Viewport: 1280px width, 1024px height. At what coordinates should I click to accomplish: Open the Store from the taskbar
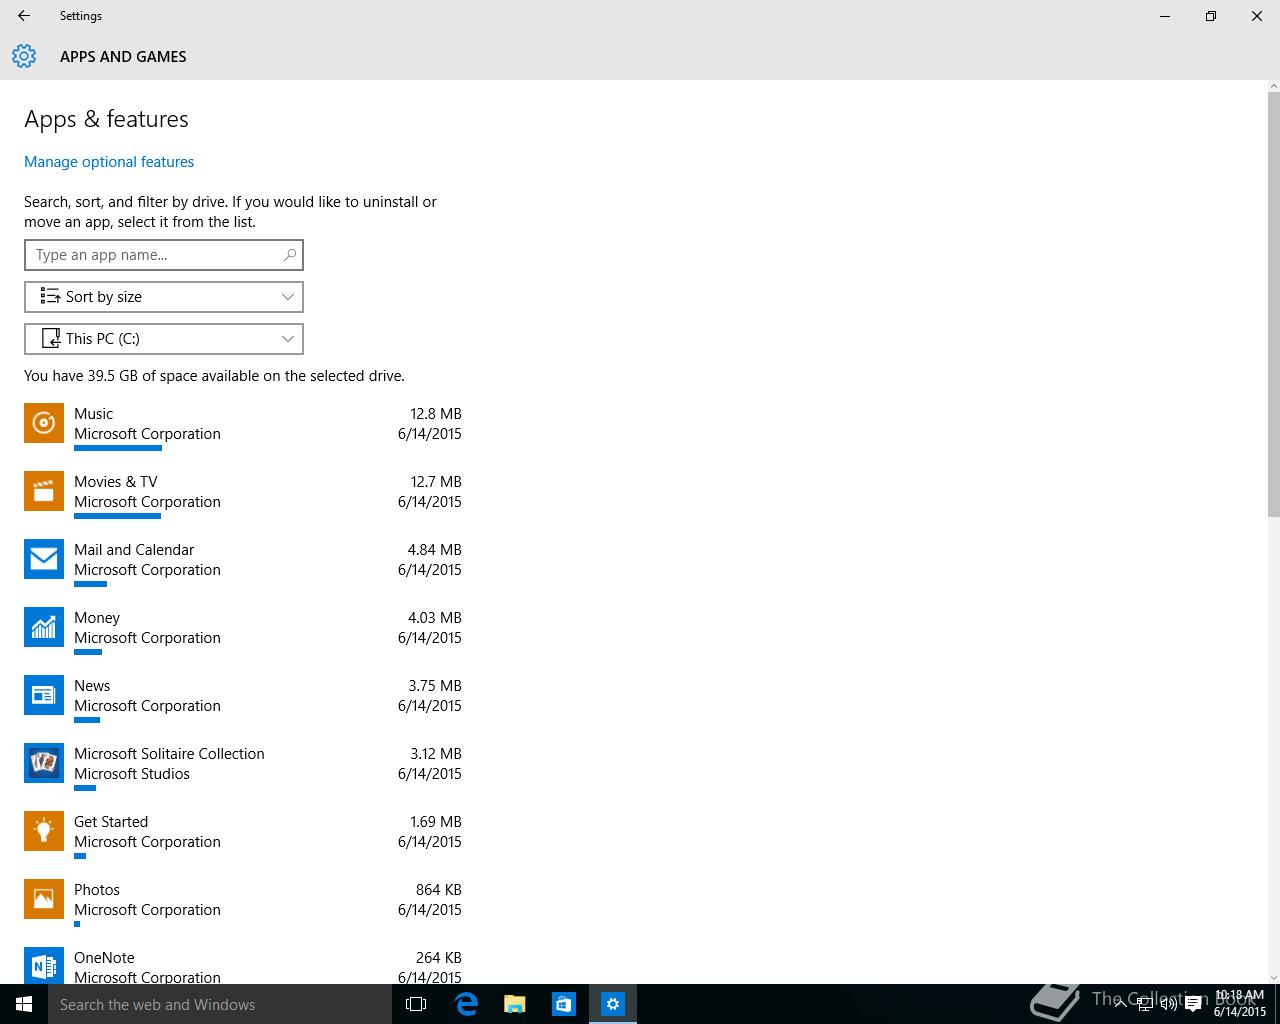pyautogui.click(x=563, y=1004)
